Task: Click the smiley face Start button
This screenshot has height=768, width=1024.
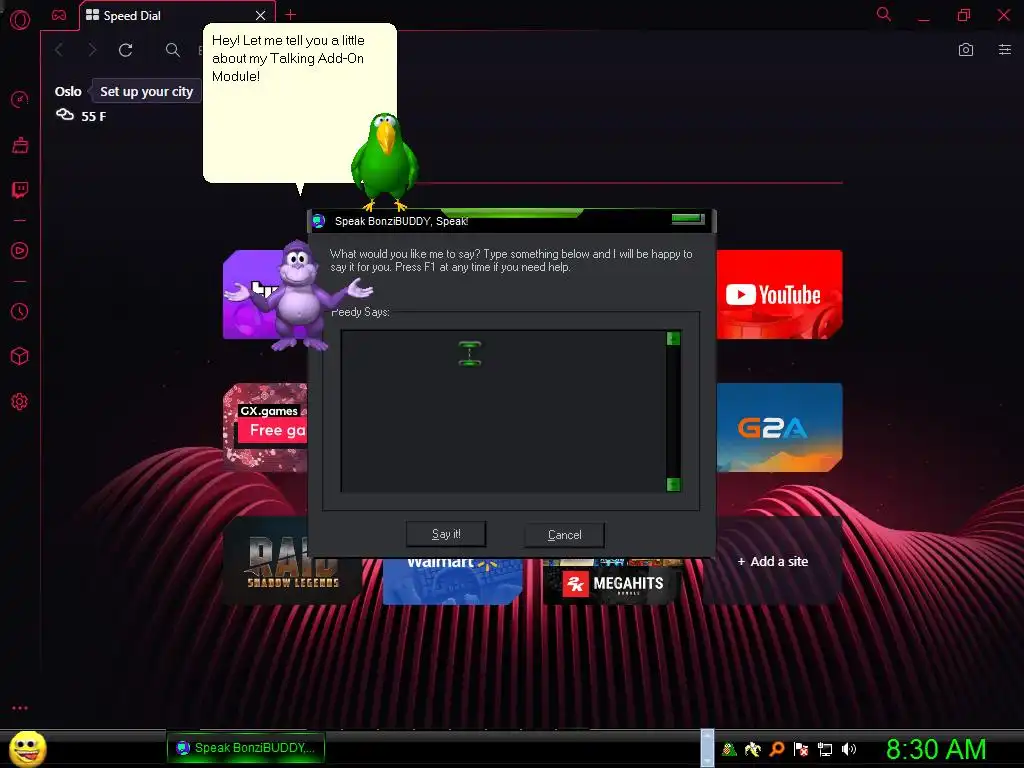Action: pos(27,748)
